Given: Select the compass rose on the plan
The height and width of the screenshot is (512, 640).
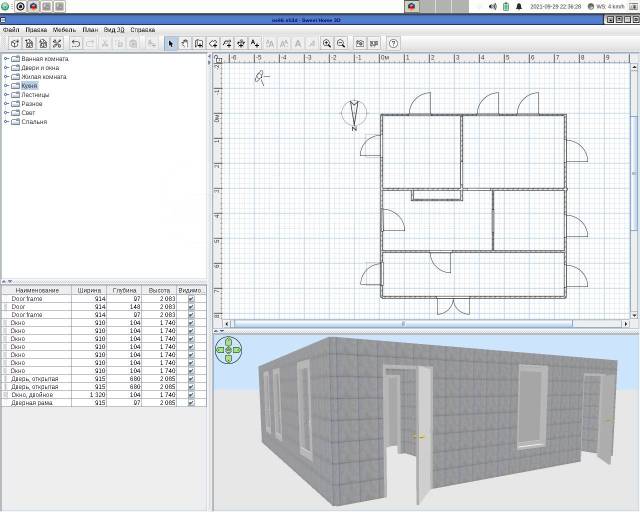Looking at the screenshot, I should pyautogui.click(x=354, y=114).
